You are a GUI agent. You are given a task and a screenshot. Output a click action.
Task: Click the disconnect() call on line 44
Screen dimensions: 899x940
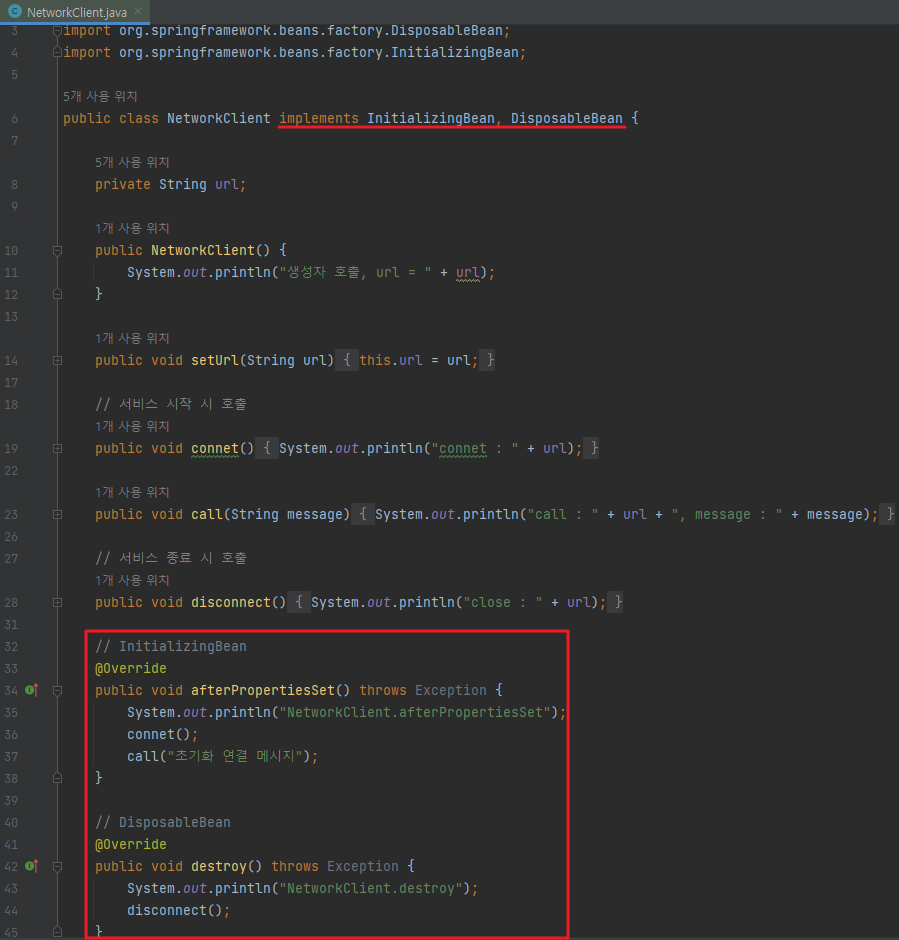click(174, 911)
